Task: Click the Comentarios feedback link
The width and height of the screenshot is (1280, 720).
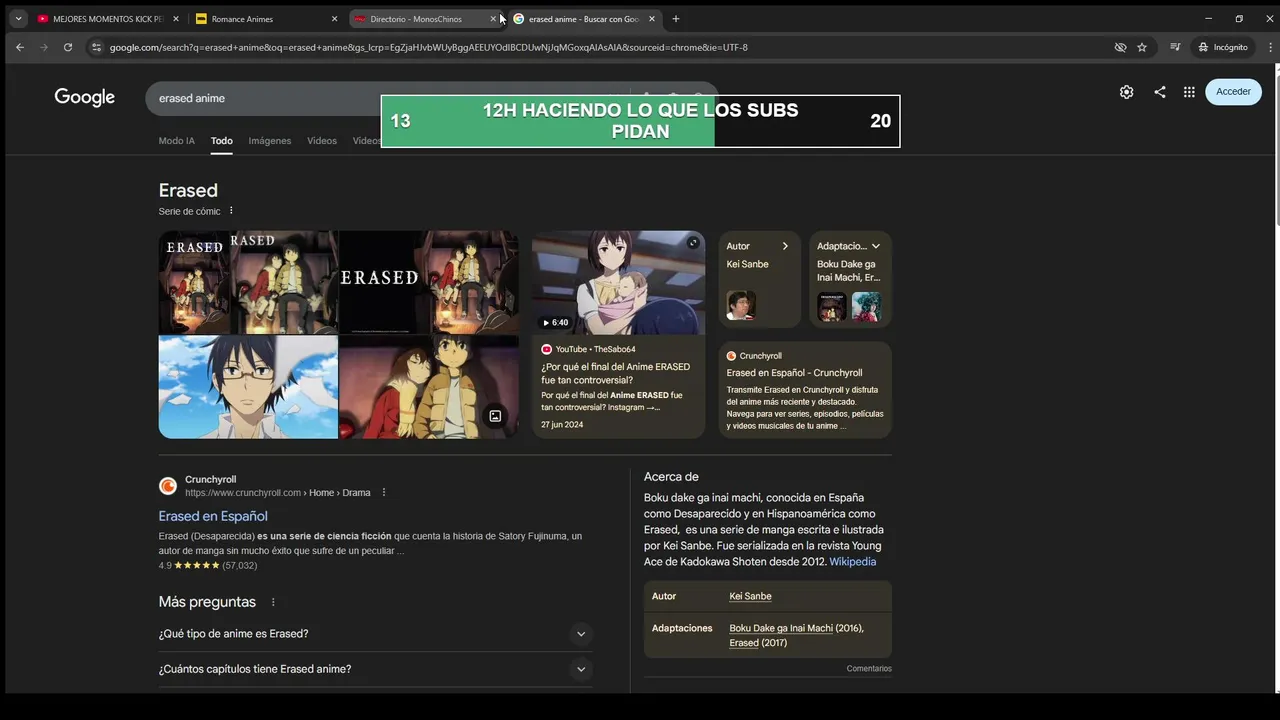Action: (869, 669)
